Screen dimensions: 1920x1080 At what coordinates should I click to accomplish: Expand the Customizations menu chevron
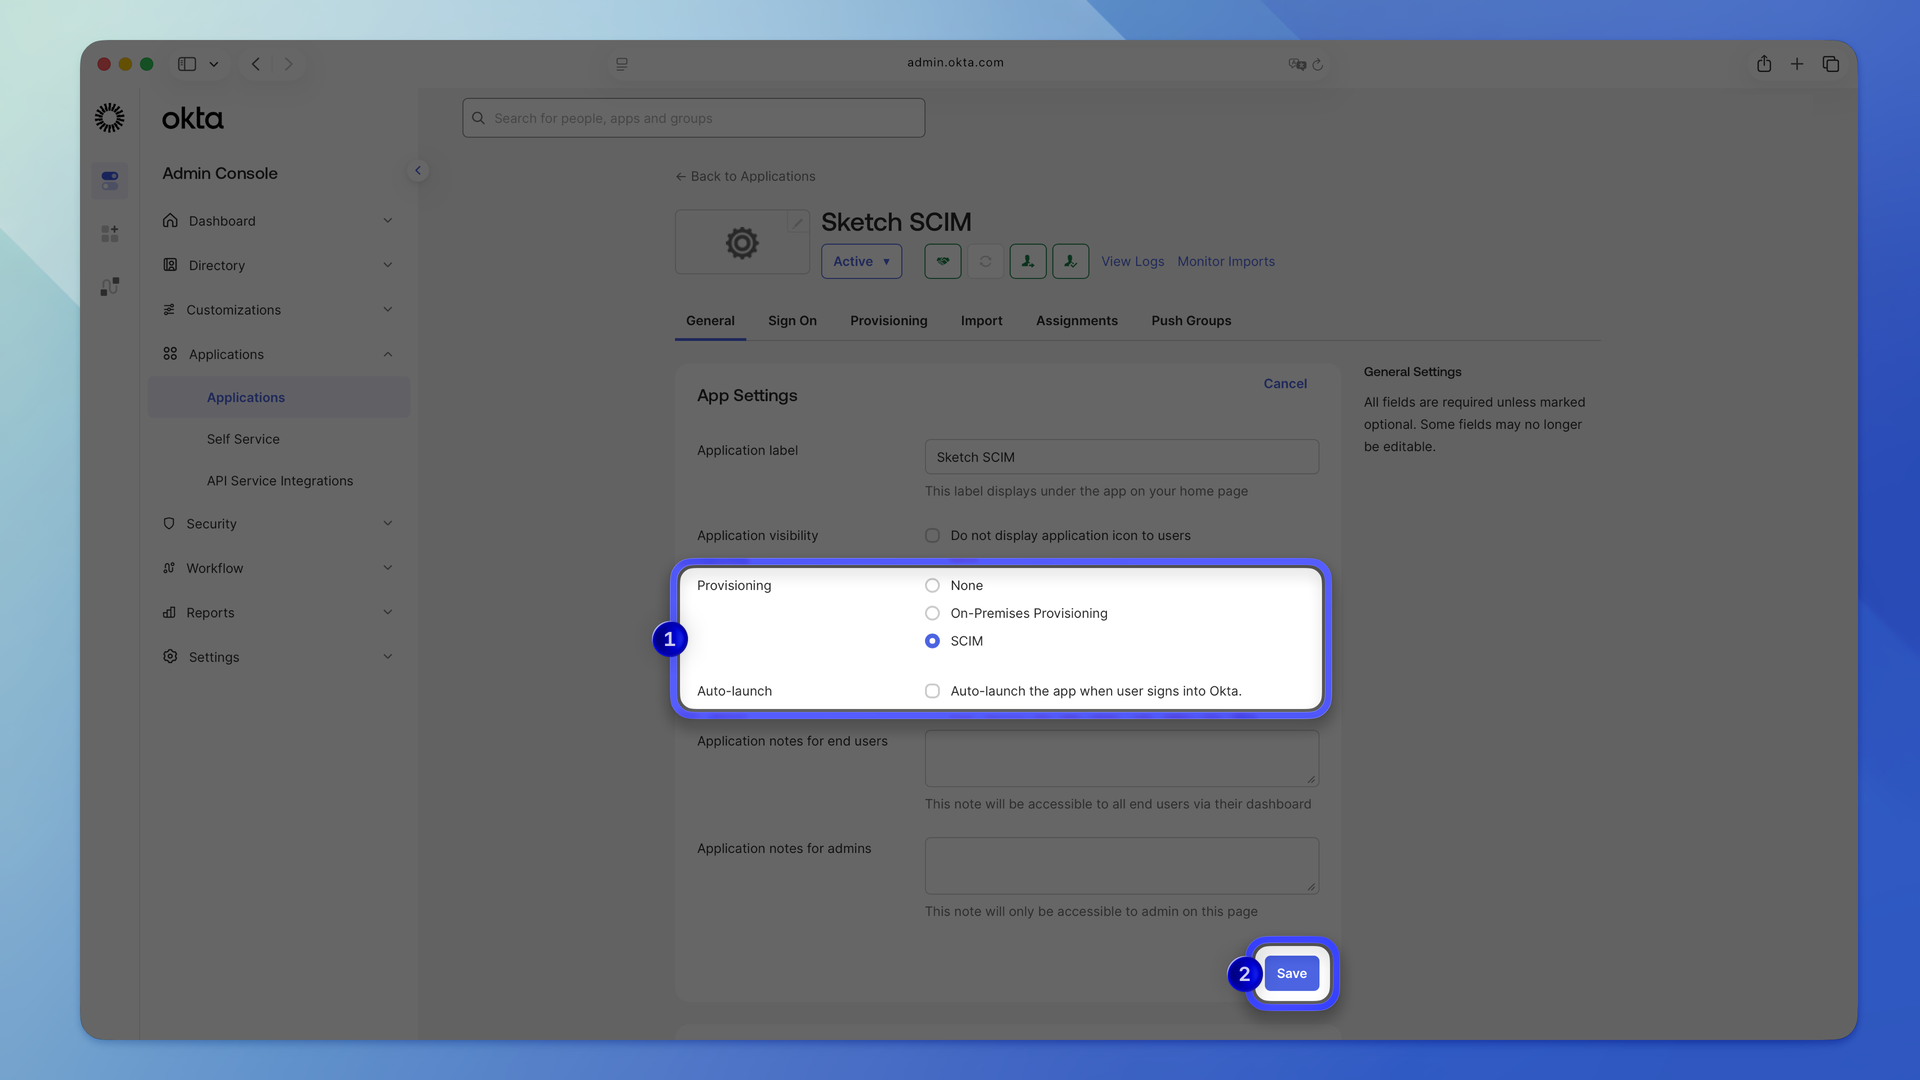point(388,310)
